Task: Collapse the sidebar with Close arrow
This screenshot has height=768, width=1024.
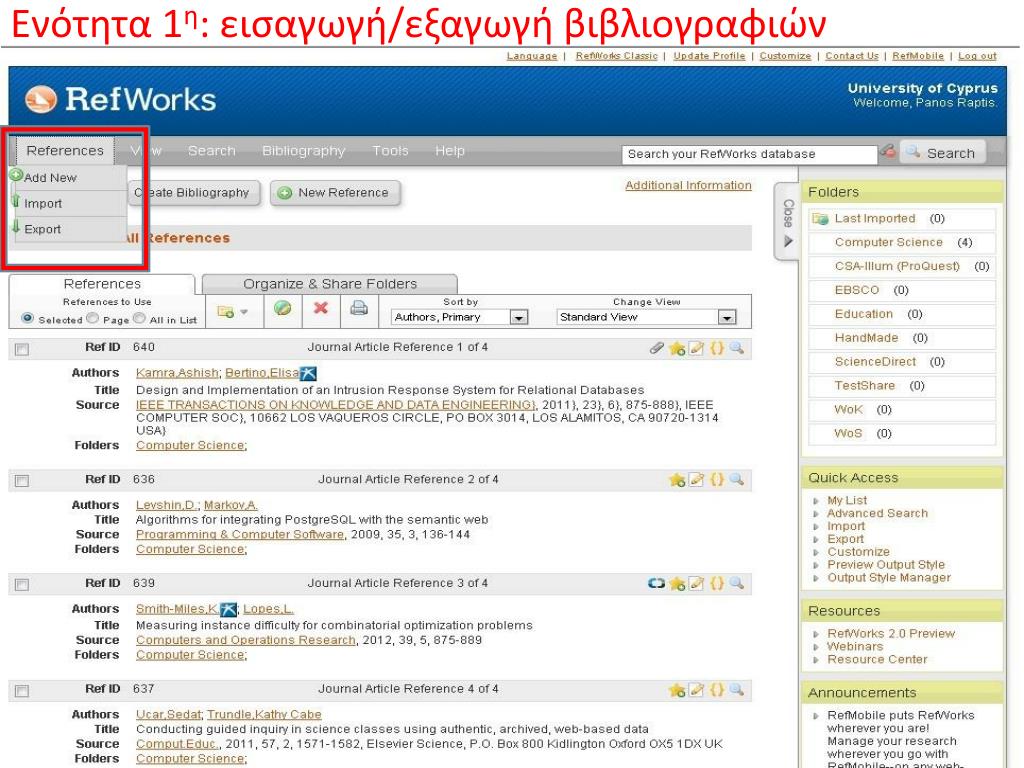Action: point(788,223)
